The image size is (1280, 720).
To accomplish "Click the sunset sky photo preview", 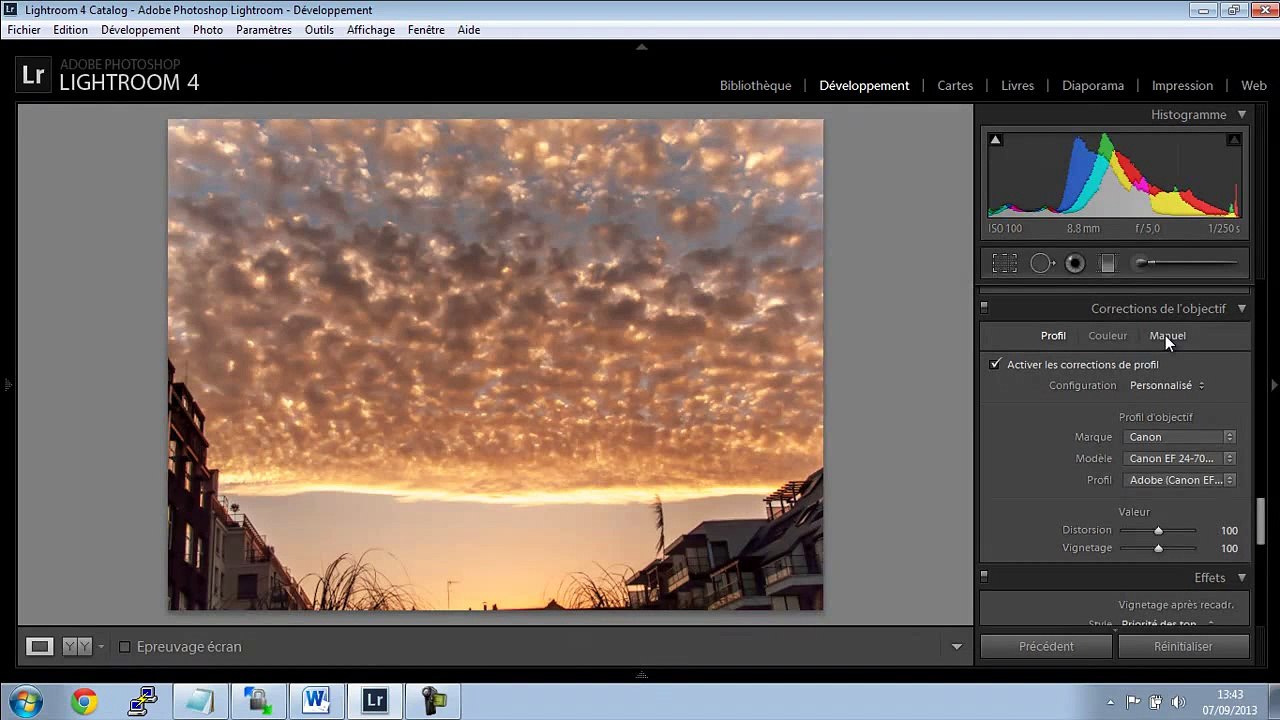I will coord(495,364).
